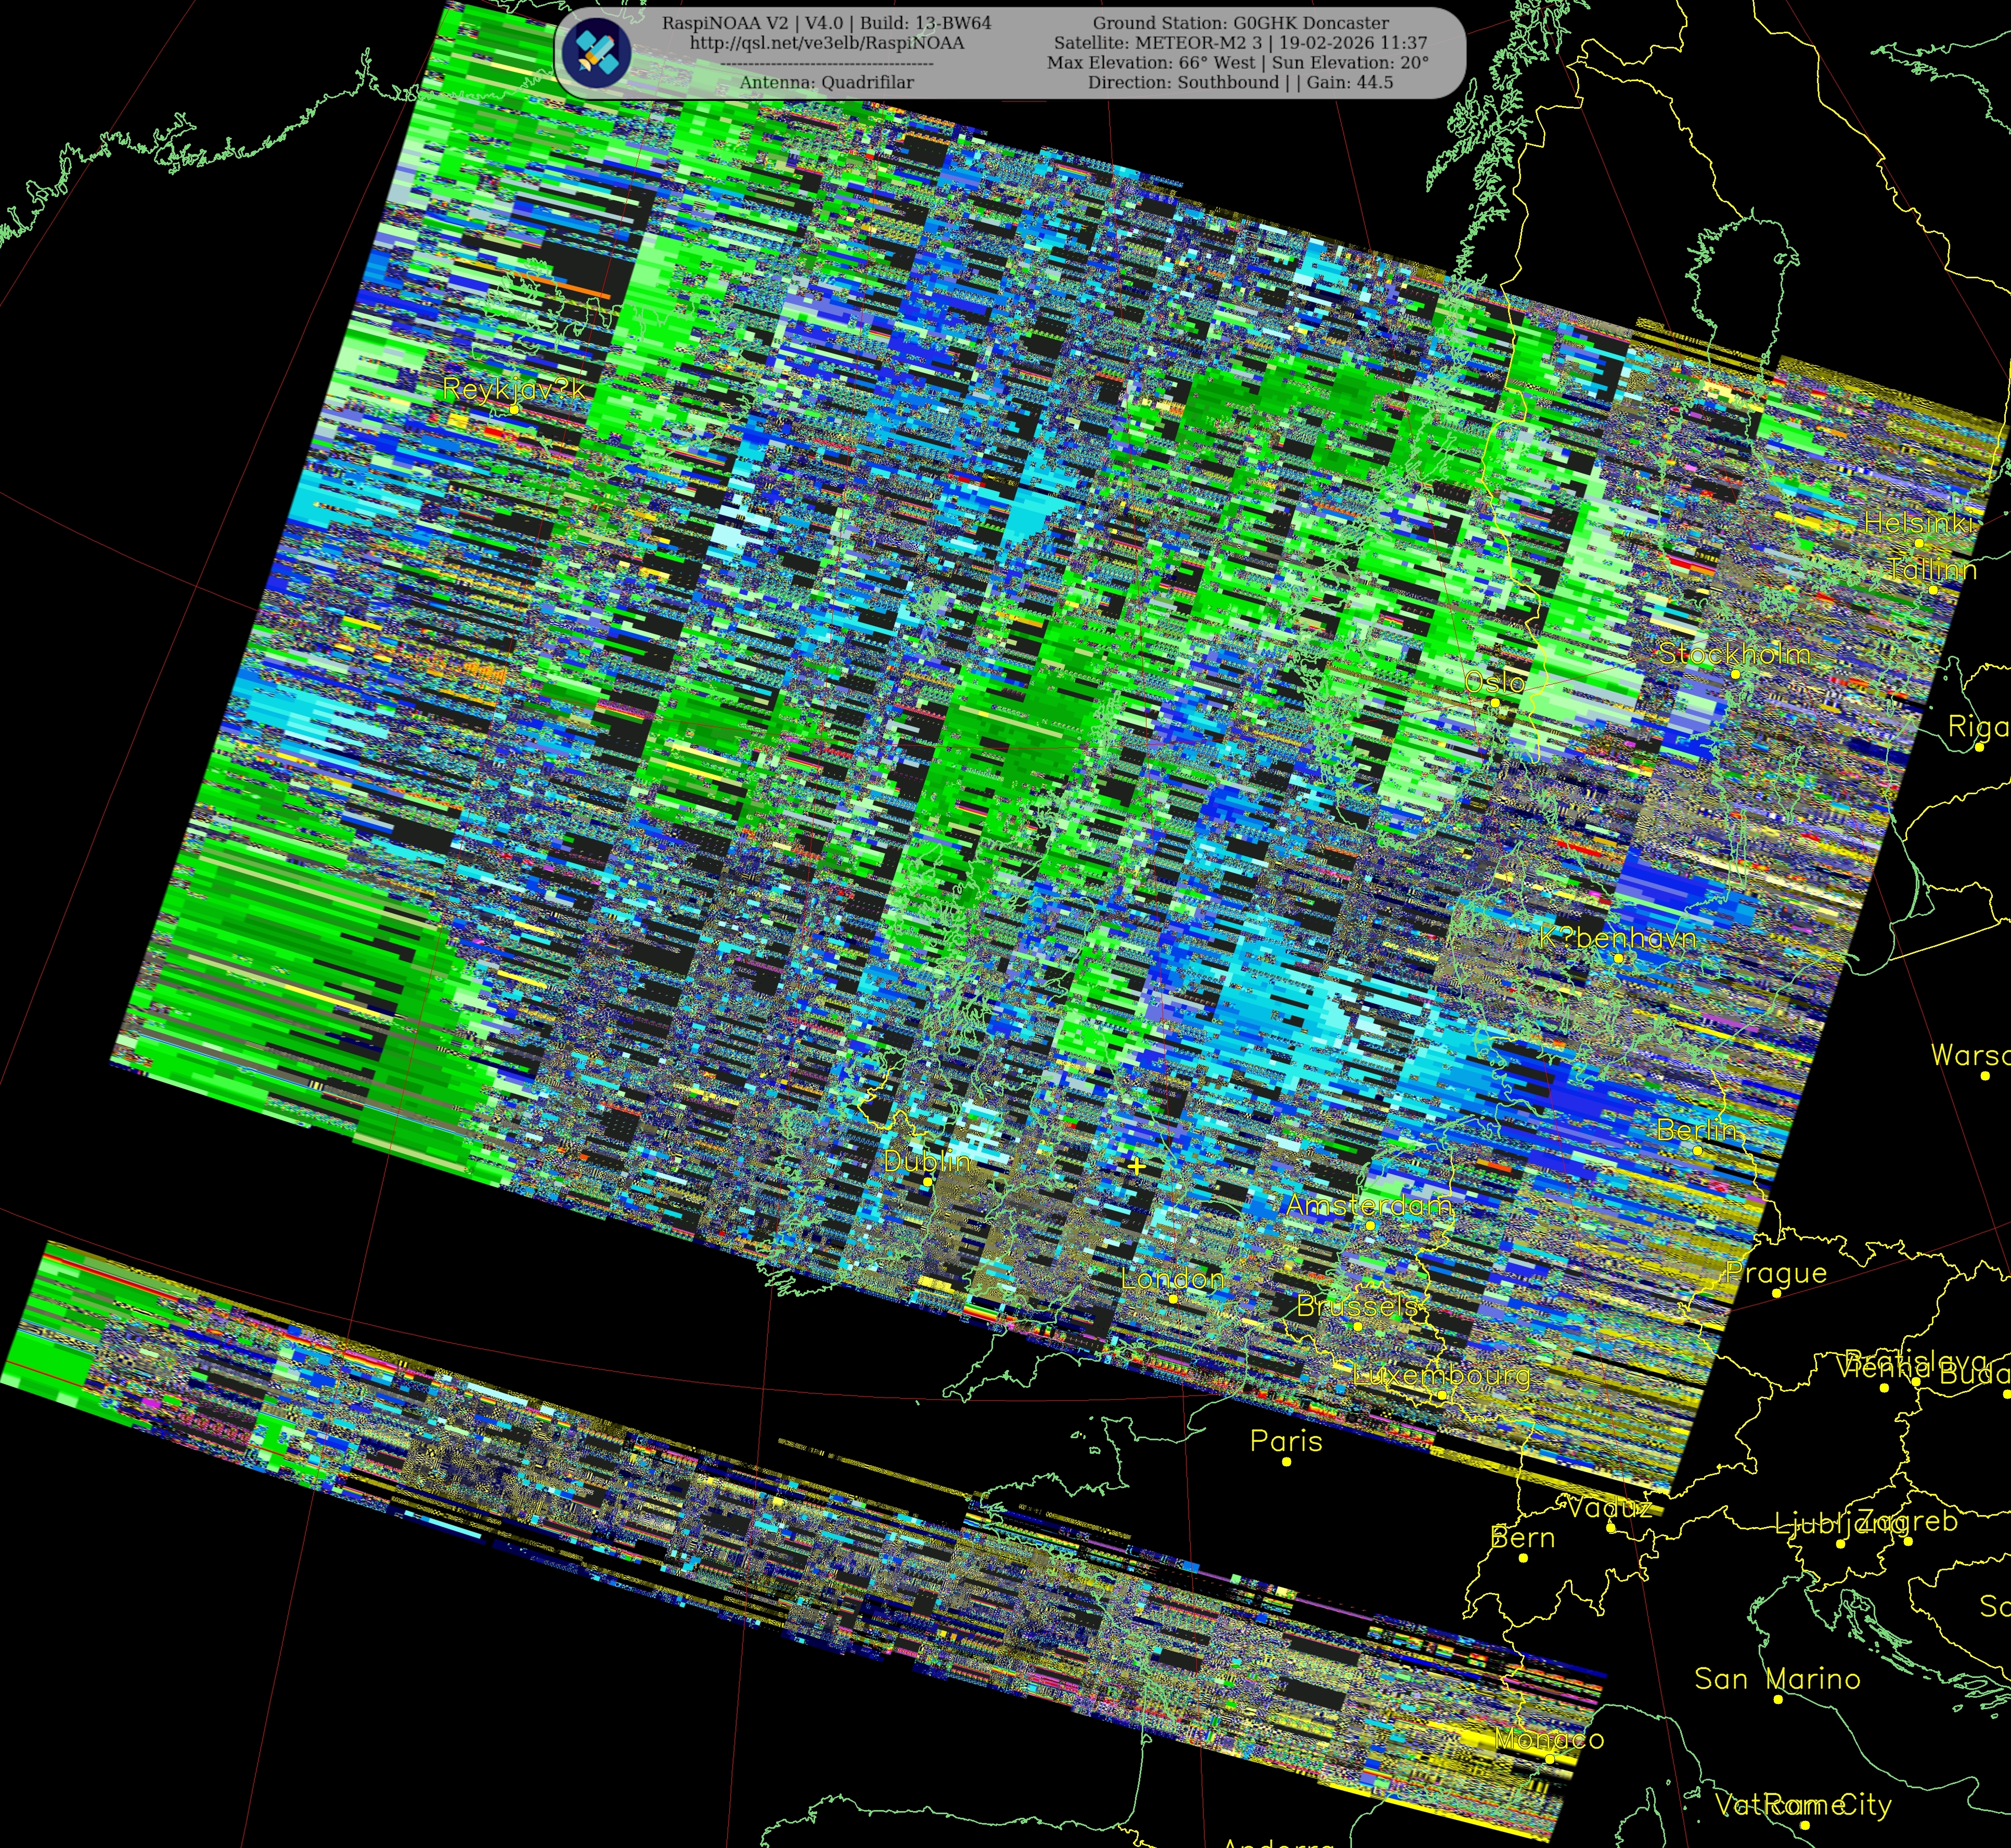Select the Monaco label near the swath edge

1549,1739
